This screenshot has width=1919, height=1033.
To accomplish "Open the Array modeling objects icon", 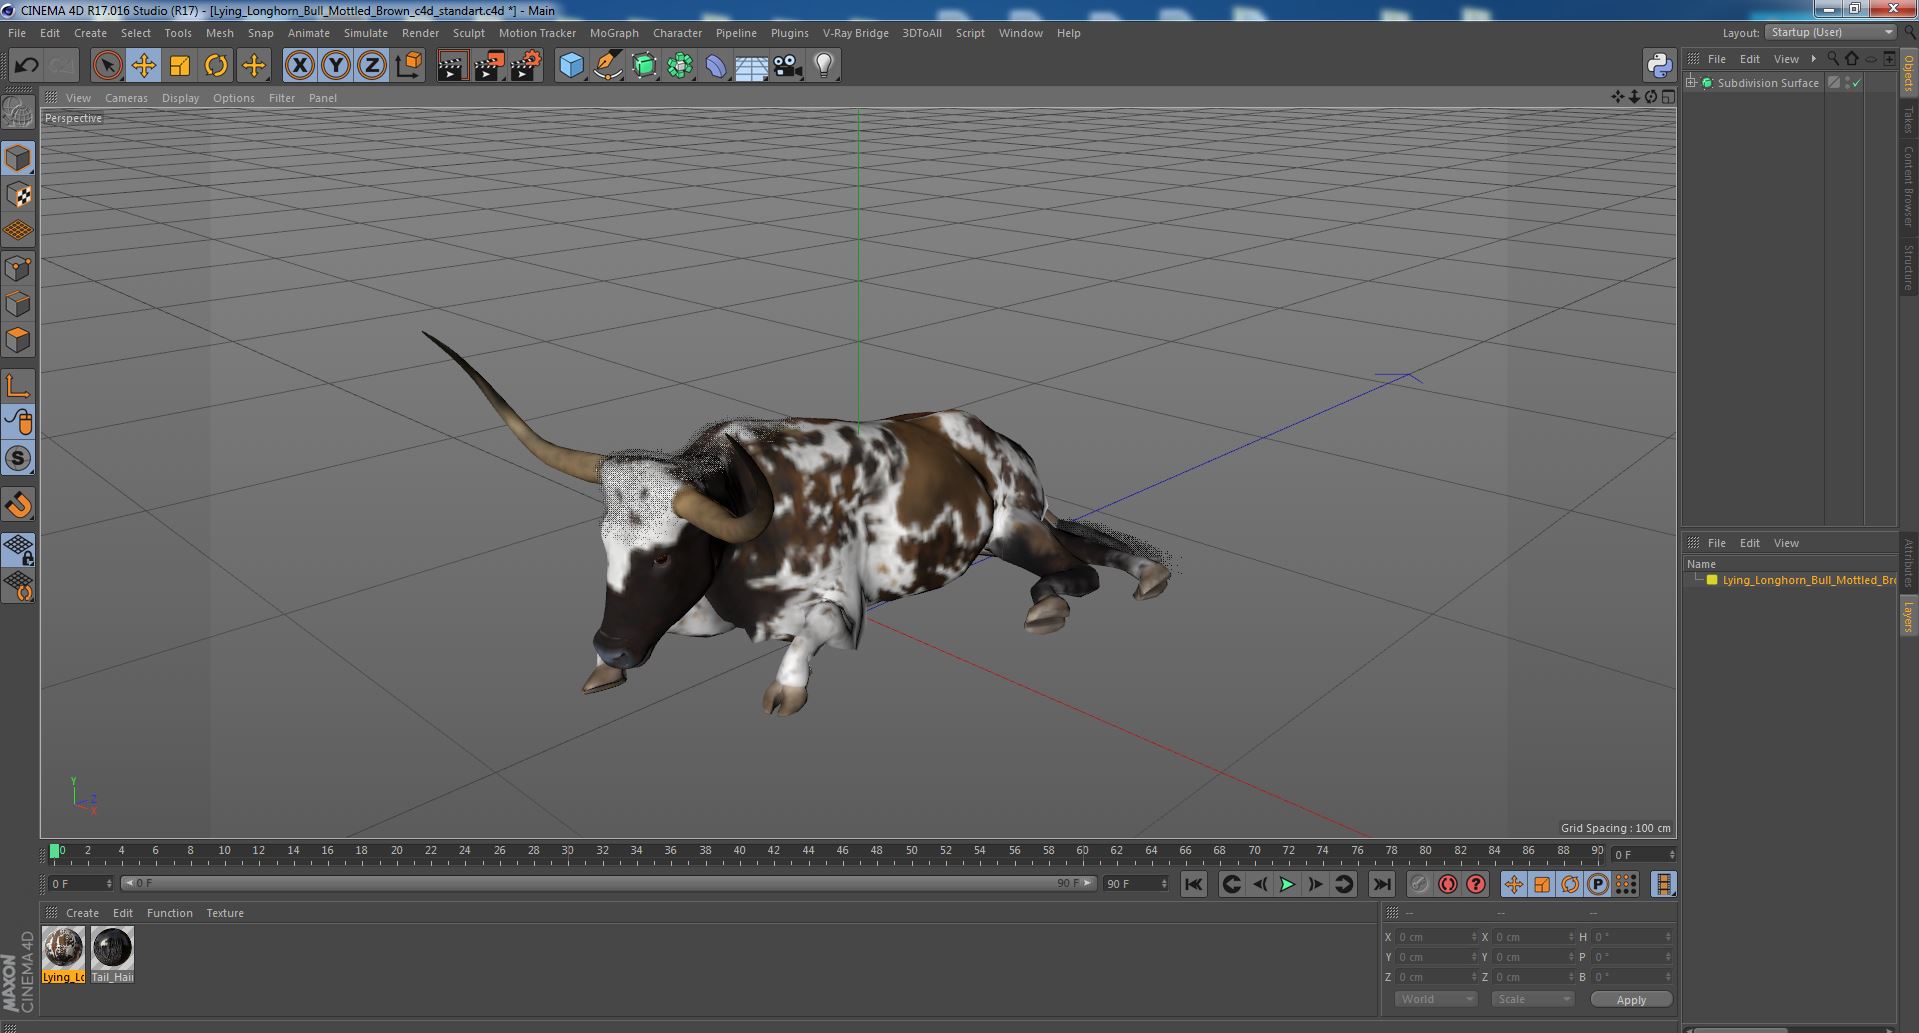I will coord(680,66).
